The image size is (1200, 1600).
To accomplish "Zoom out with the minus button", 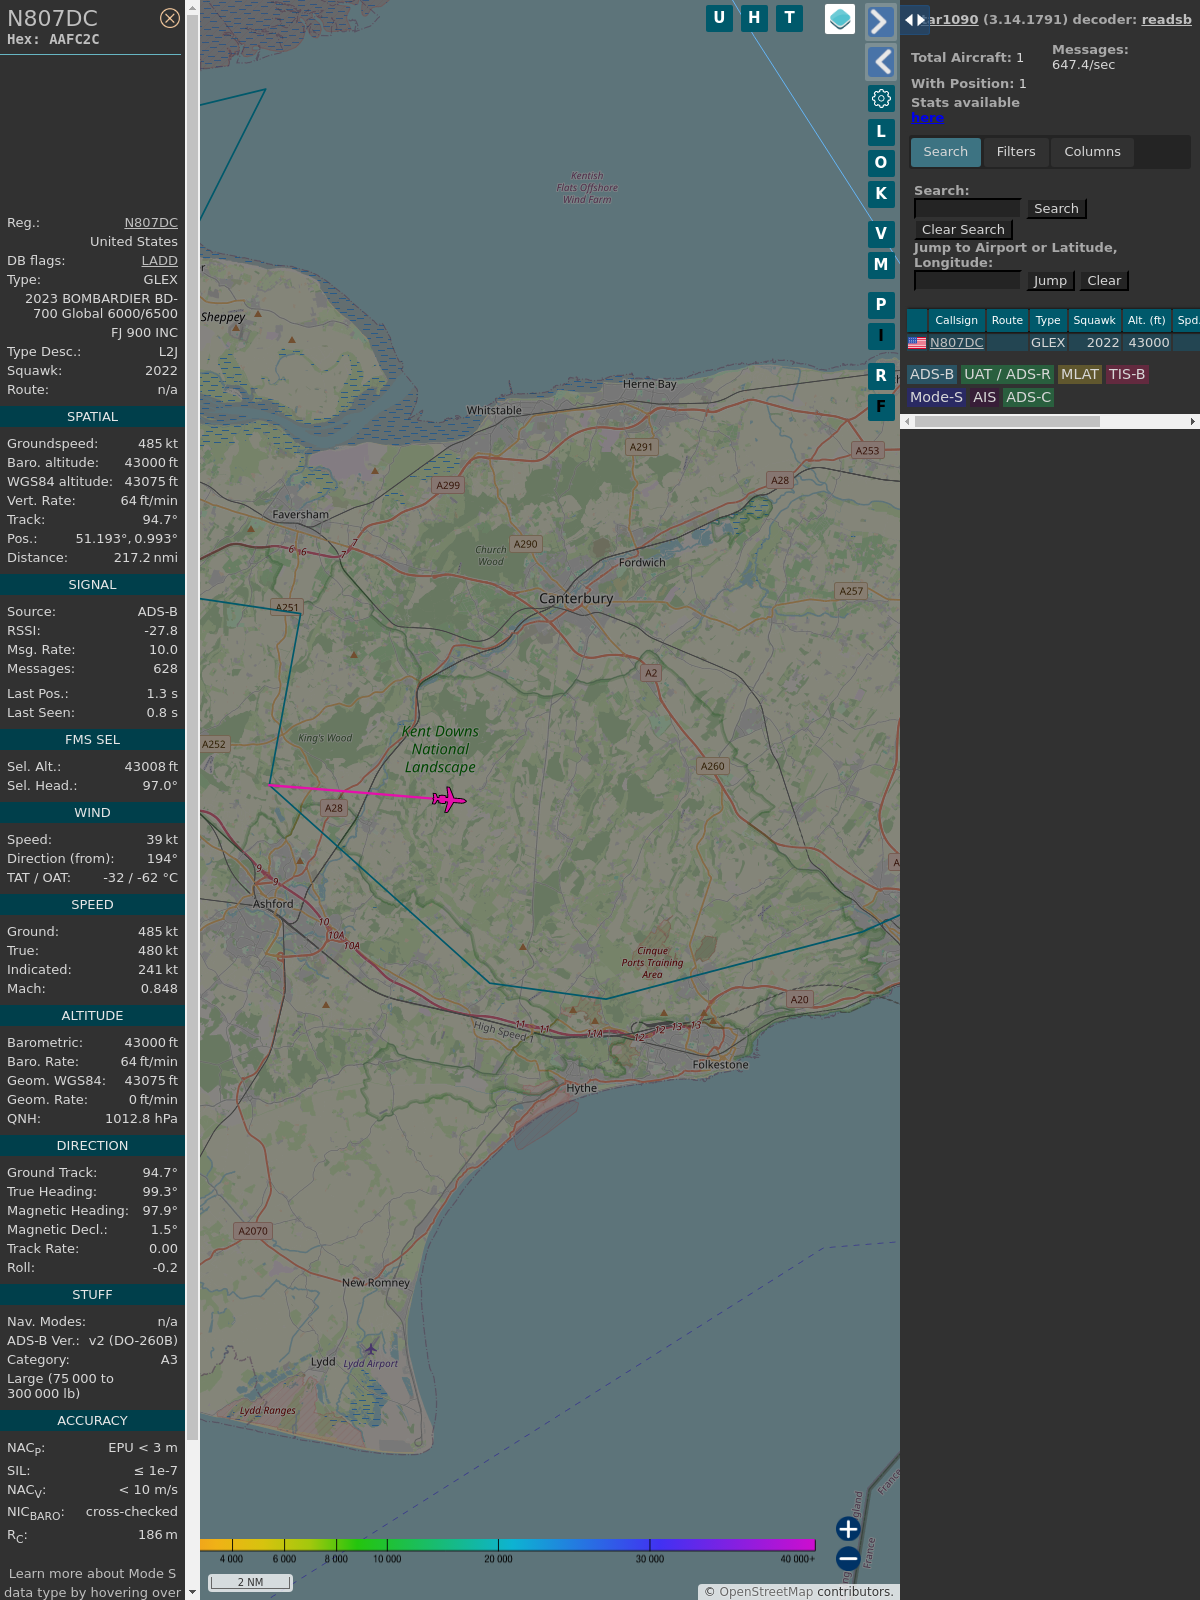I will pos(848,1558).
